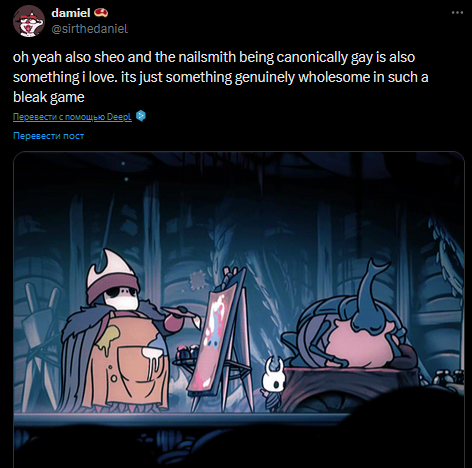Click the paint brush in Sheo's hand
The width and height of the screenshot is (472, 468).
pyautogui.click(x=187, y=317)
